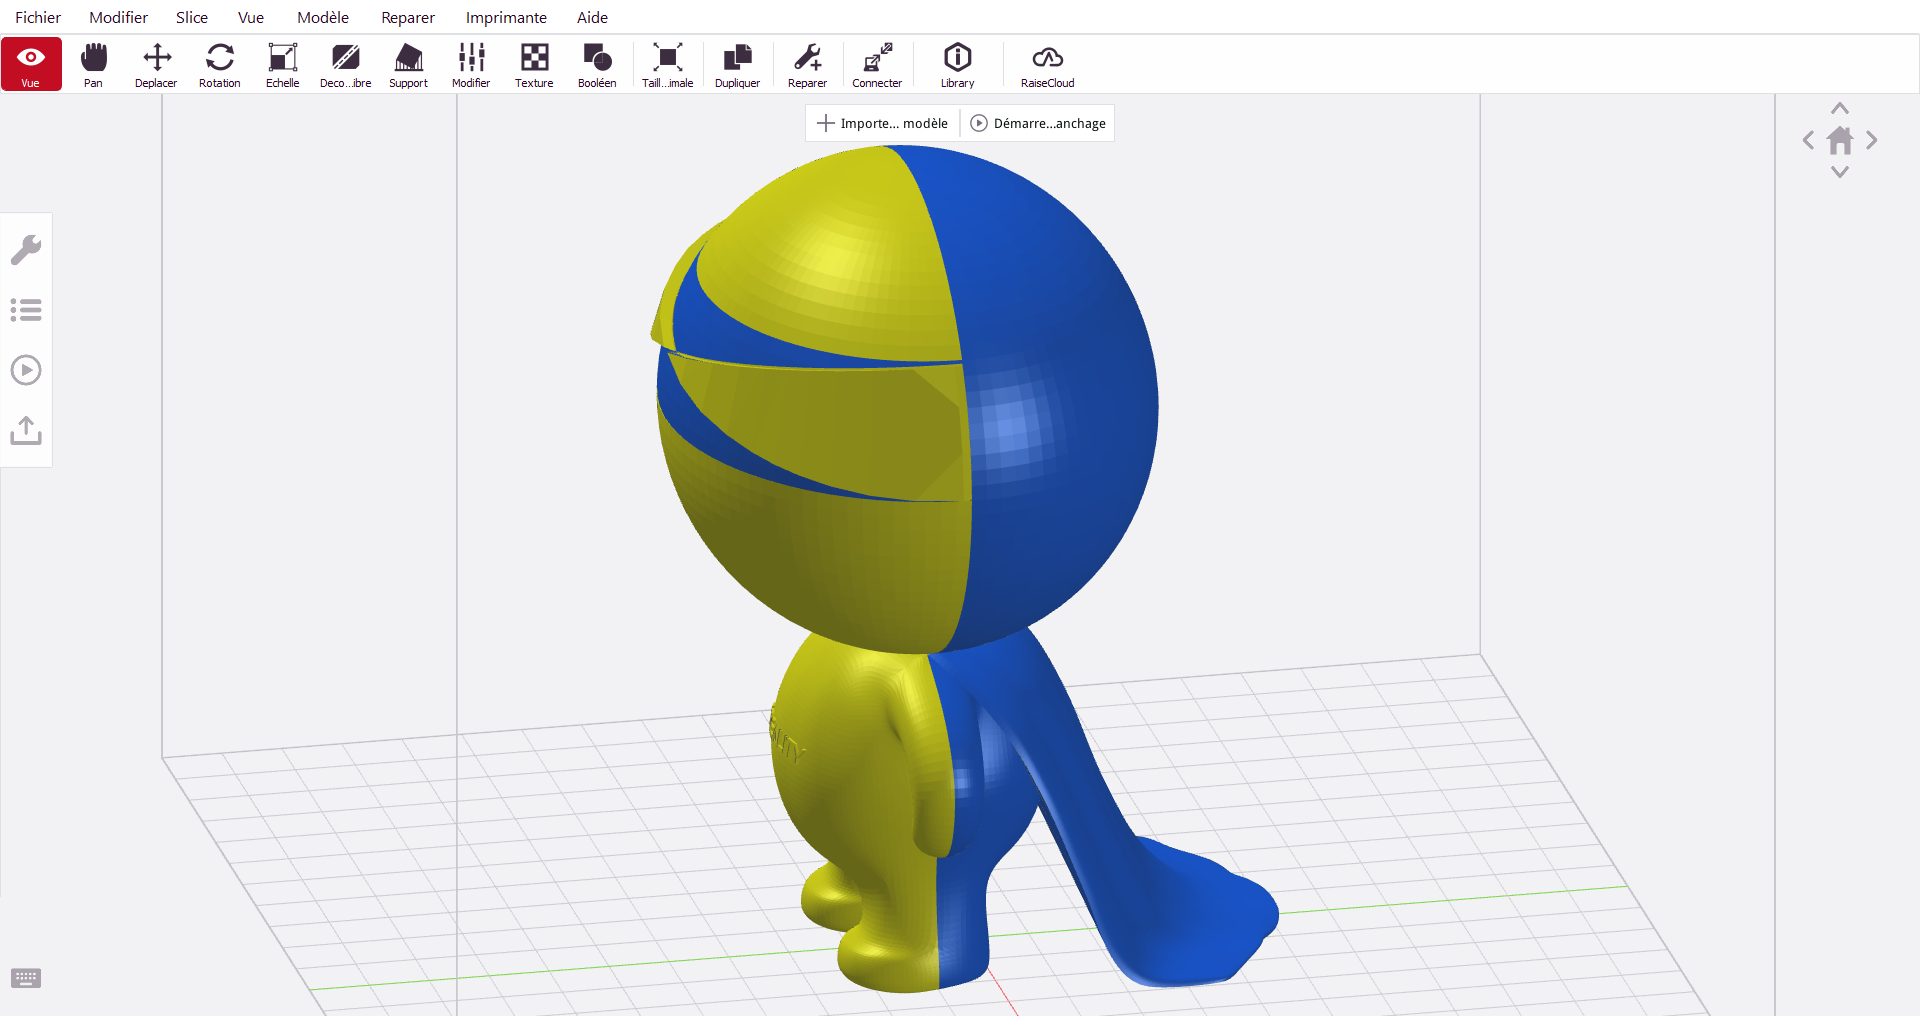Open the Booléen operations tool
This screenshot has width=1920, height=1016.
(597, 63)
